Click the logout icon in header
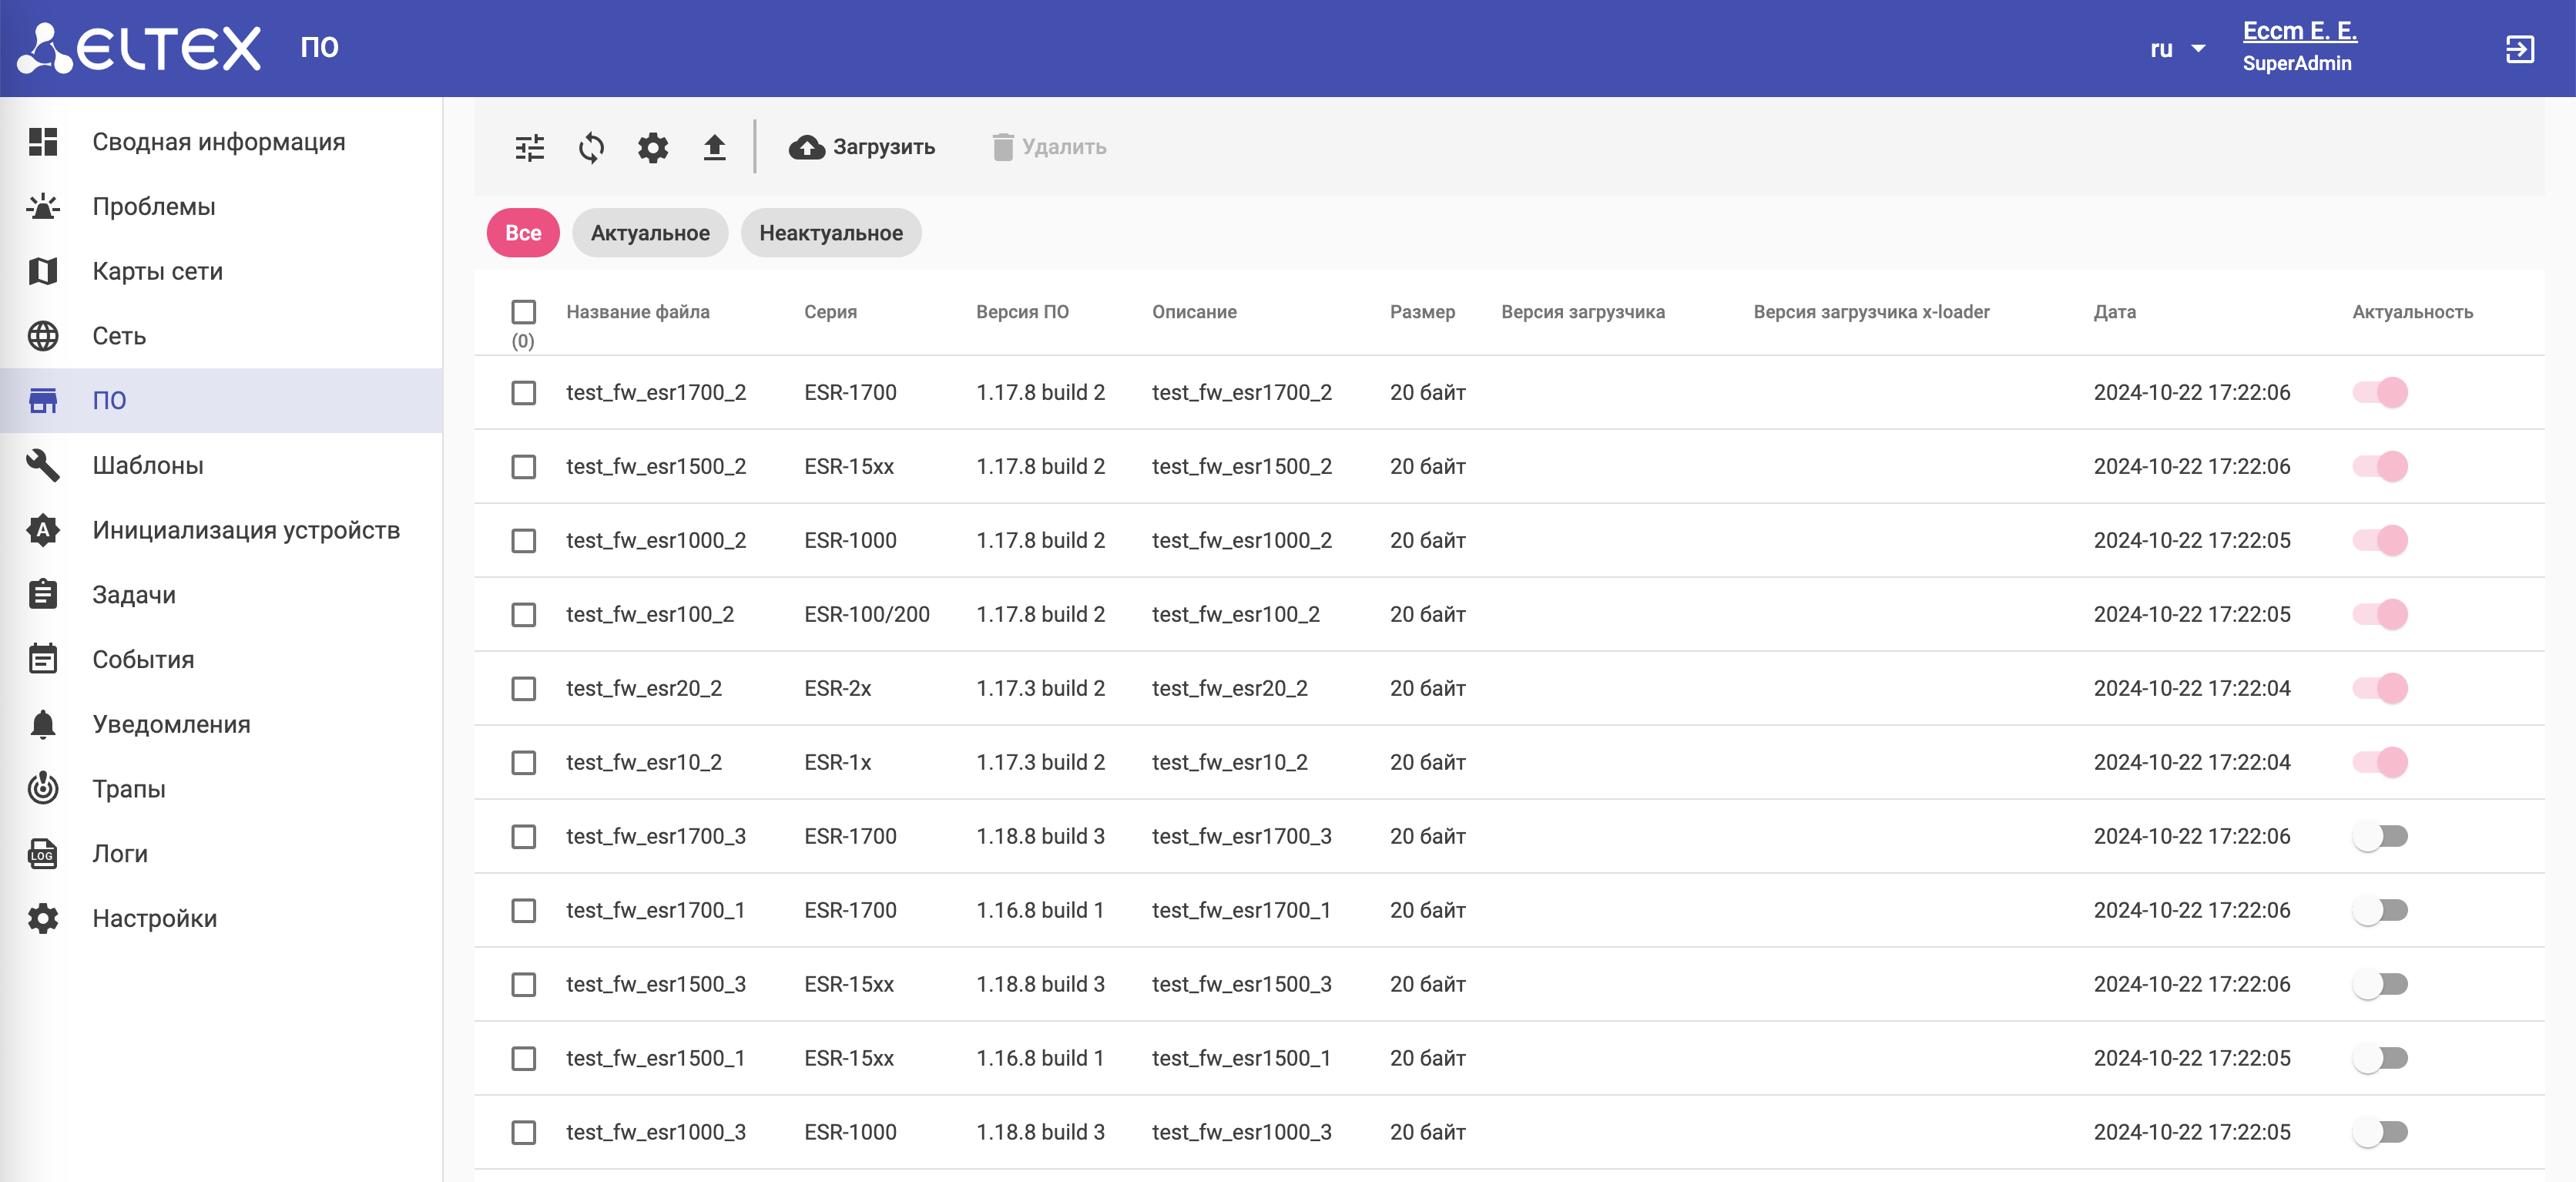 [2519, 49]
